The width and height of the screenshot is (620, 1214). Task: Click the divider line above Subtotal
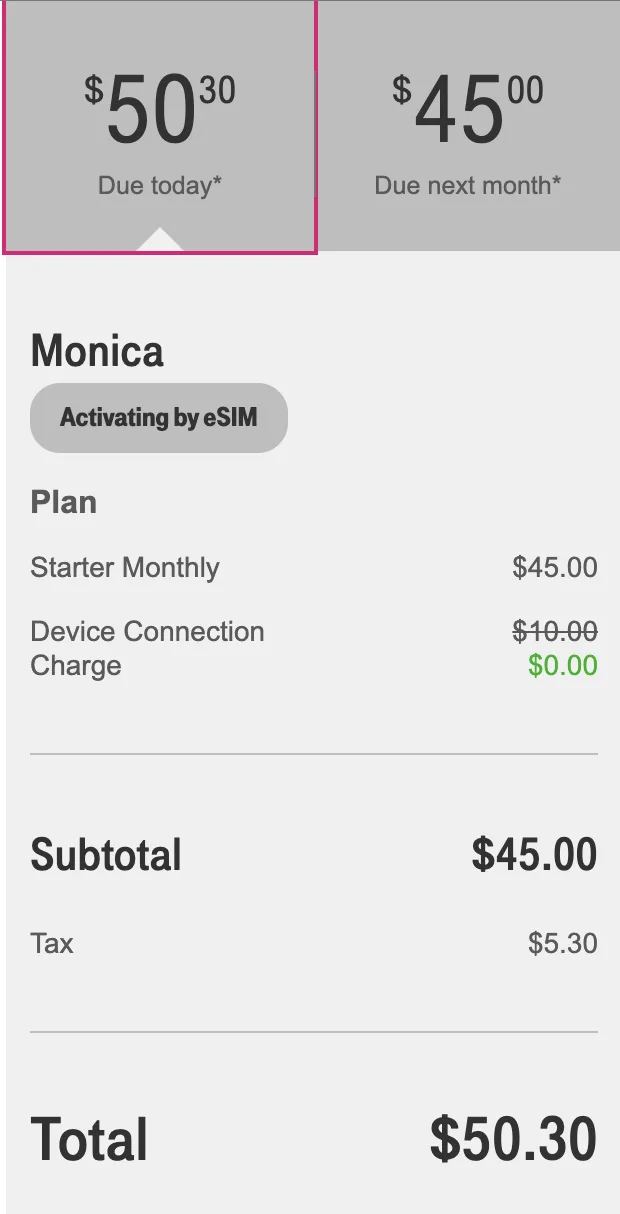click(314, 754)
